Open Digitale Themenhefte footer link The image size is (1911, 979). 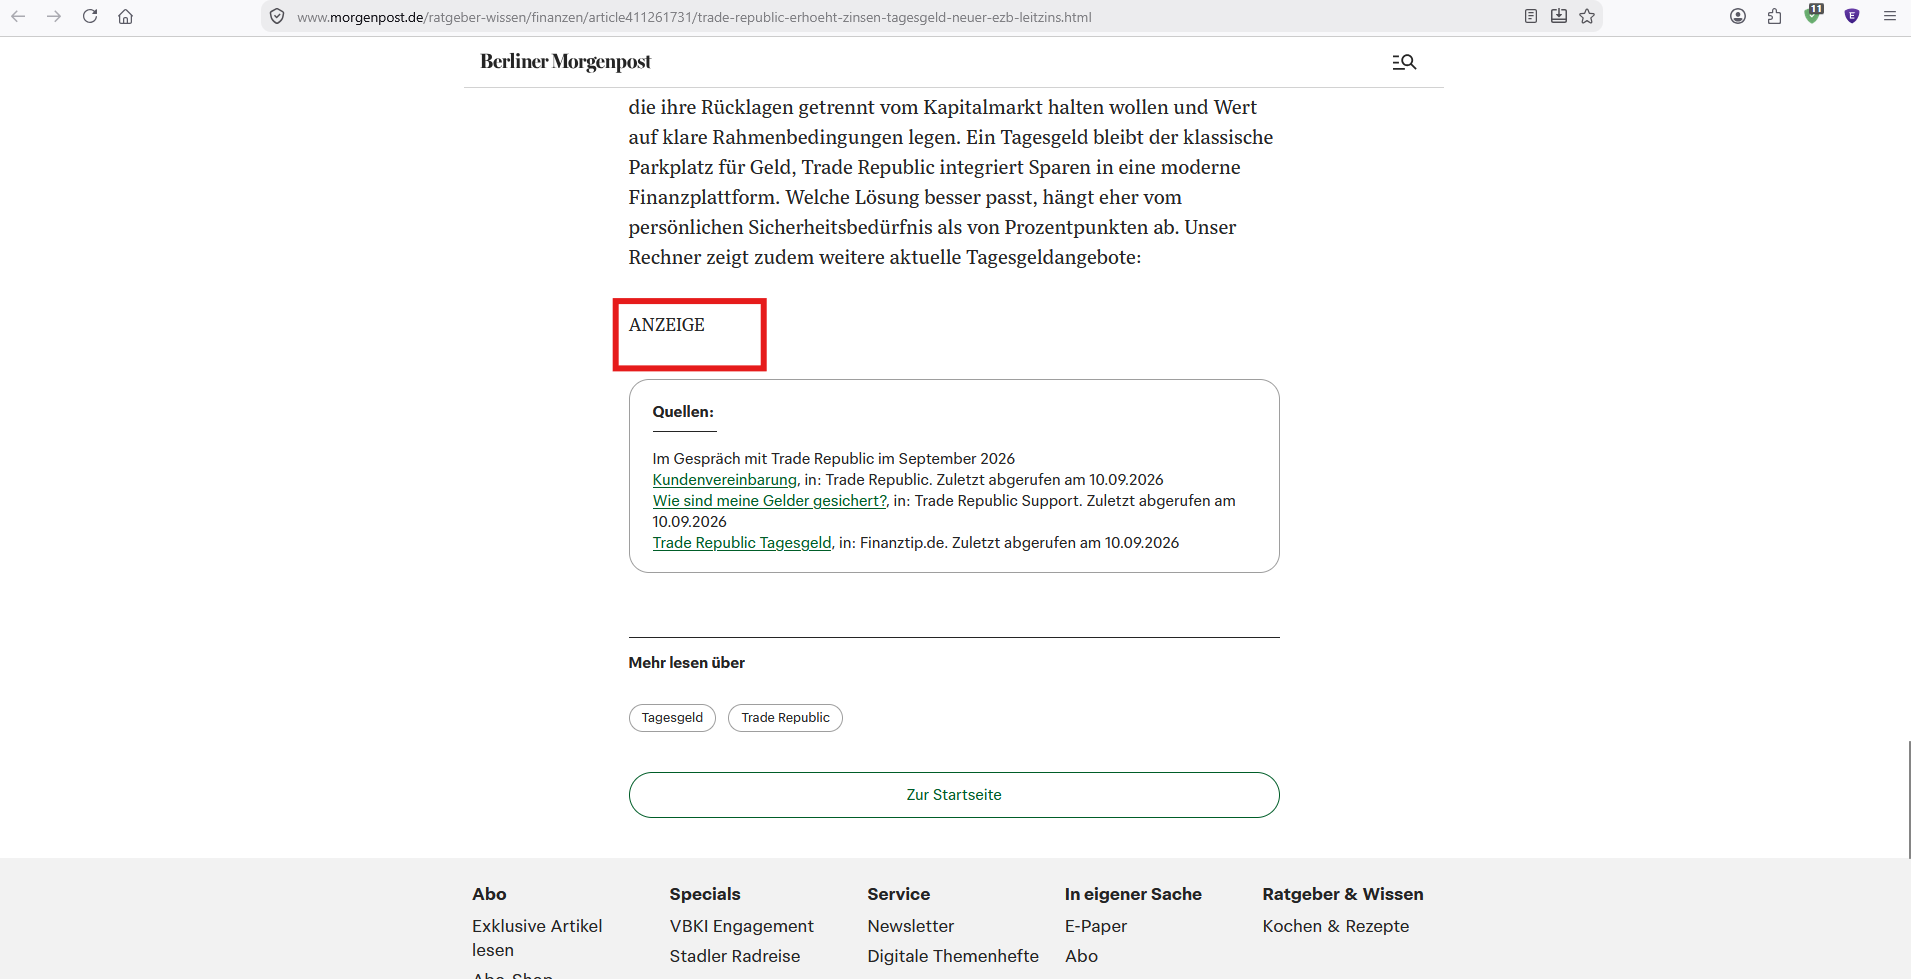pos(953,956)
